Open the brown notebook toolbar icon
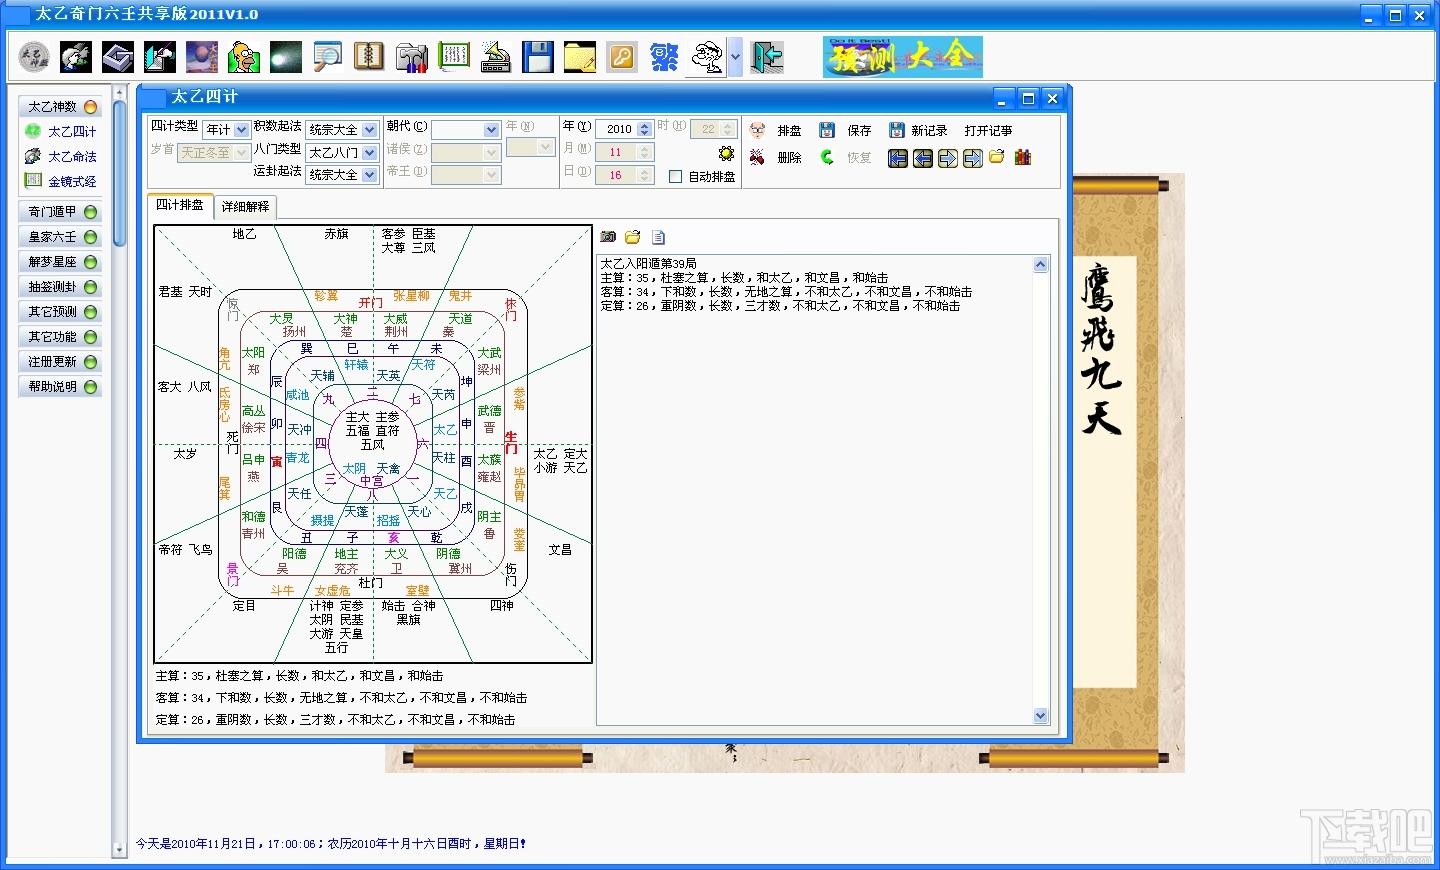 [369, 57]
